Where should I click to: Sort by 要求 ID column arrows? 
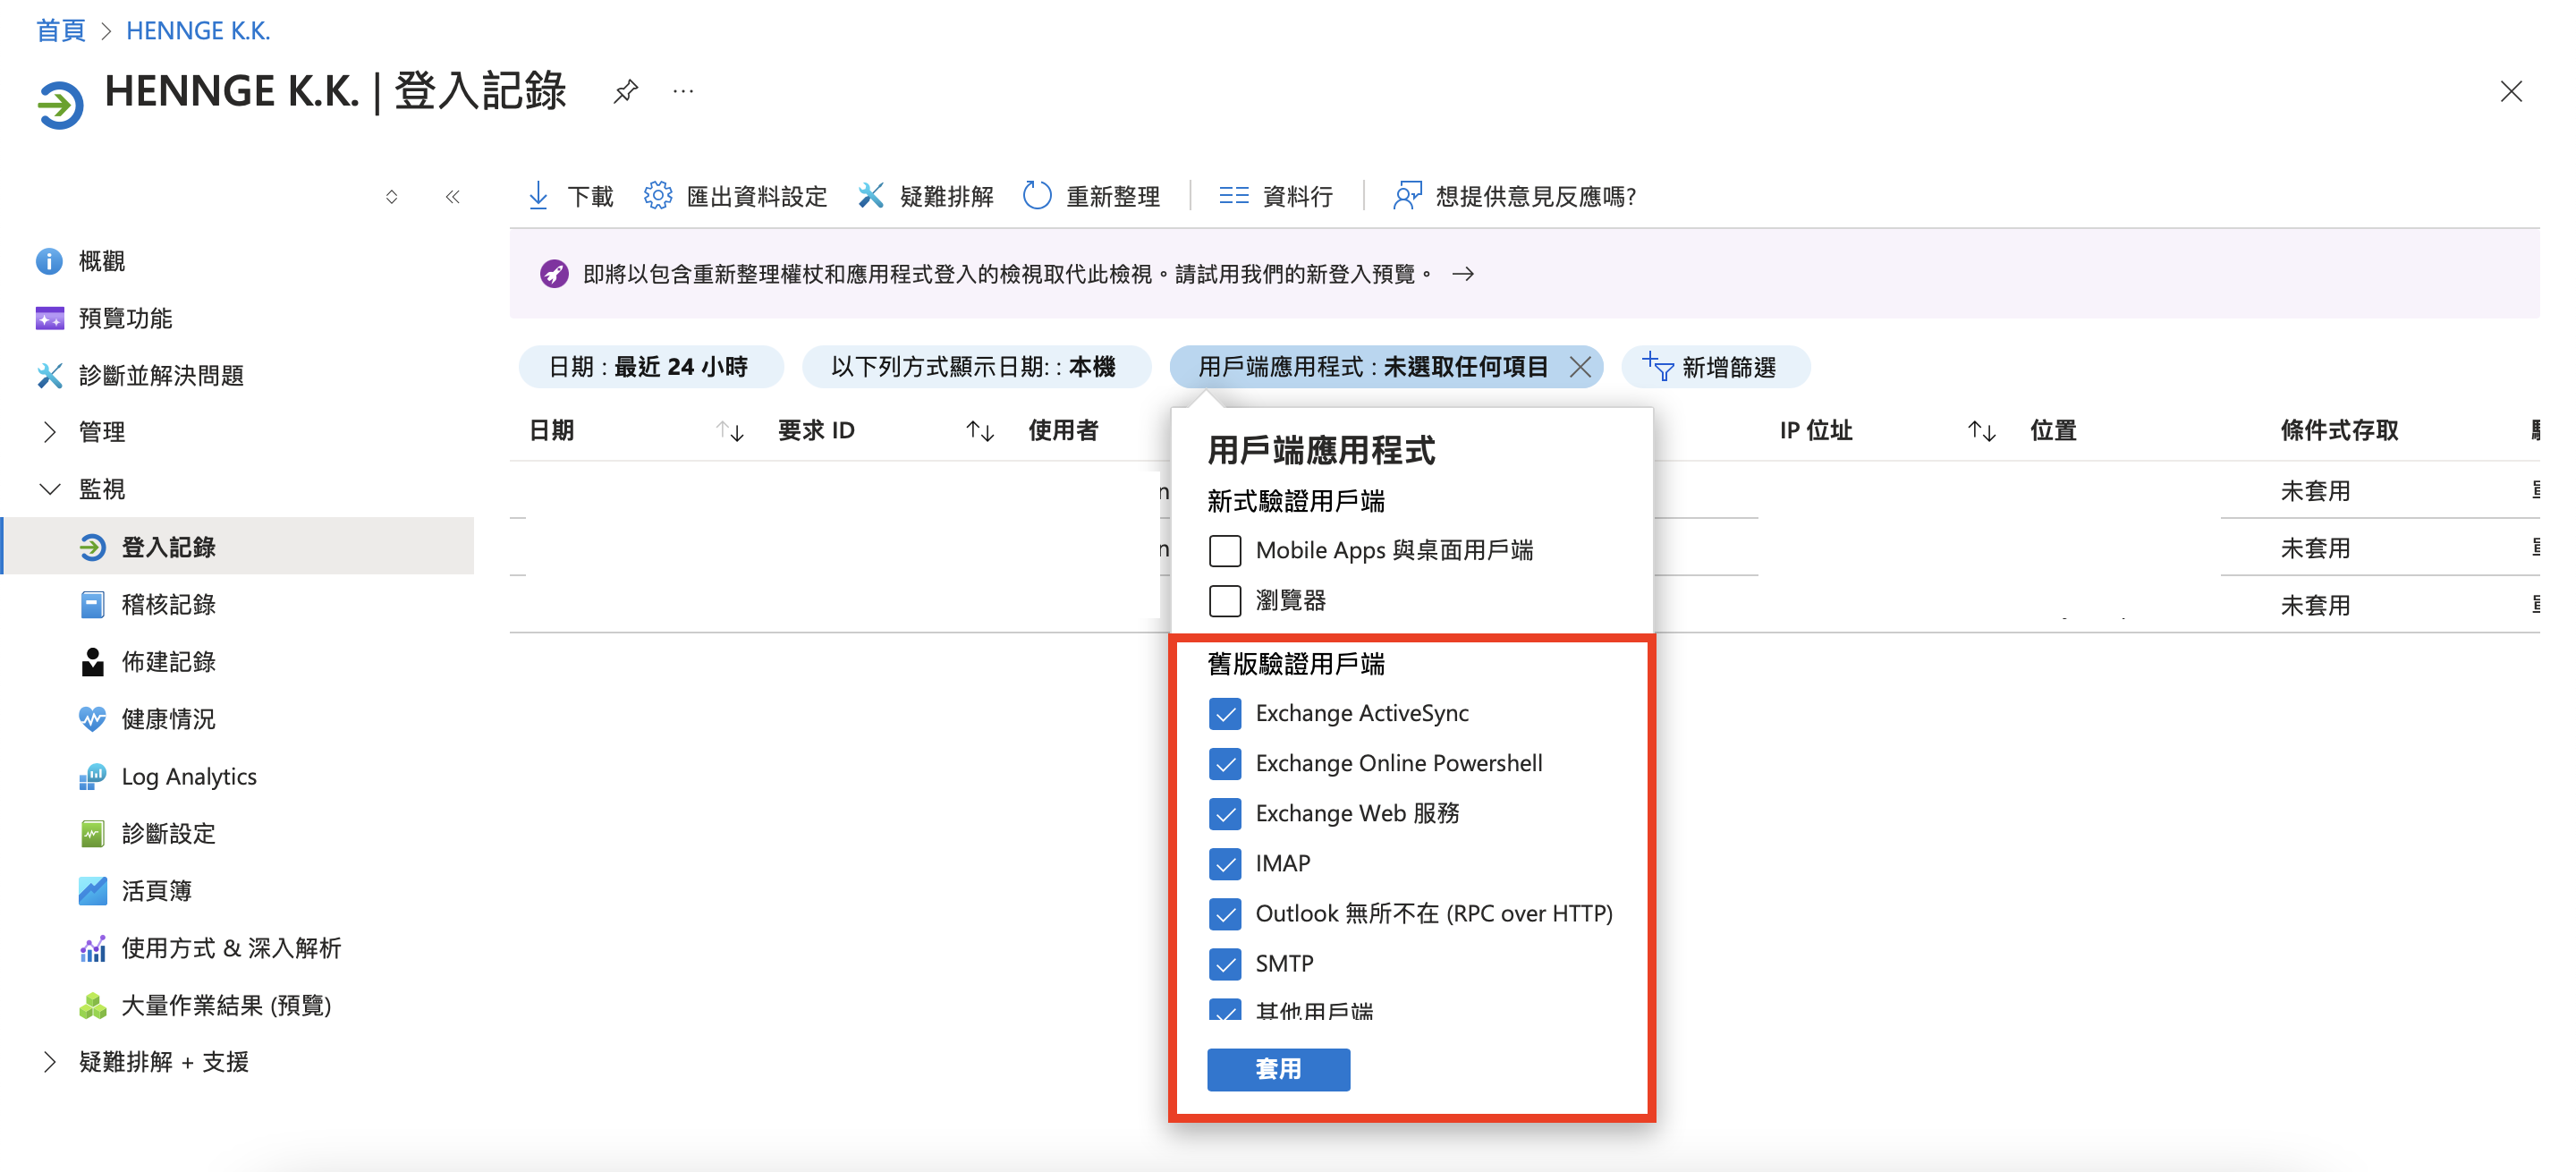pos(980,431)
